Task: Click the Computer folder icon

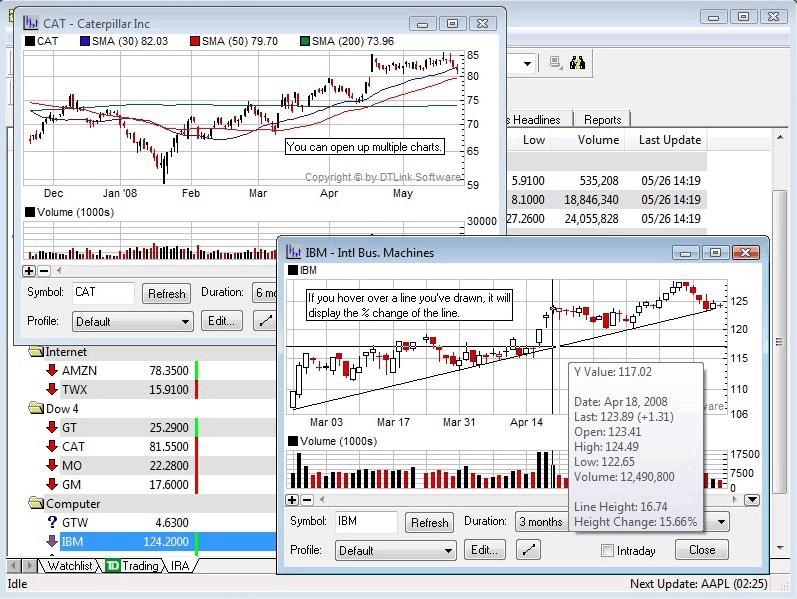Action: 37,503
